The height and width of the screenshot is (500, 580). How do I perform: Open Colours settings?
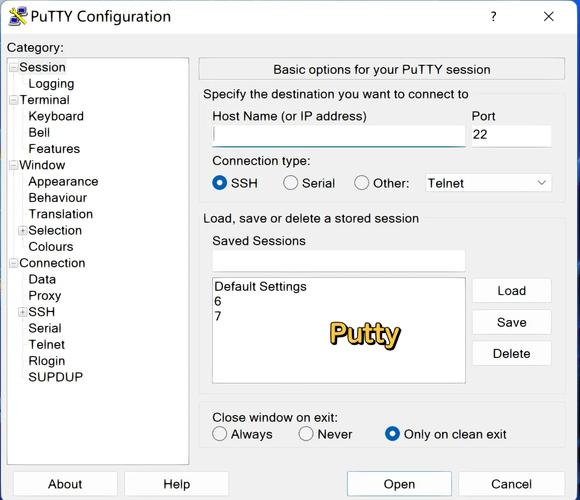51,247
